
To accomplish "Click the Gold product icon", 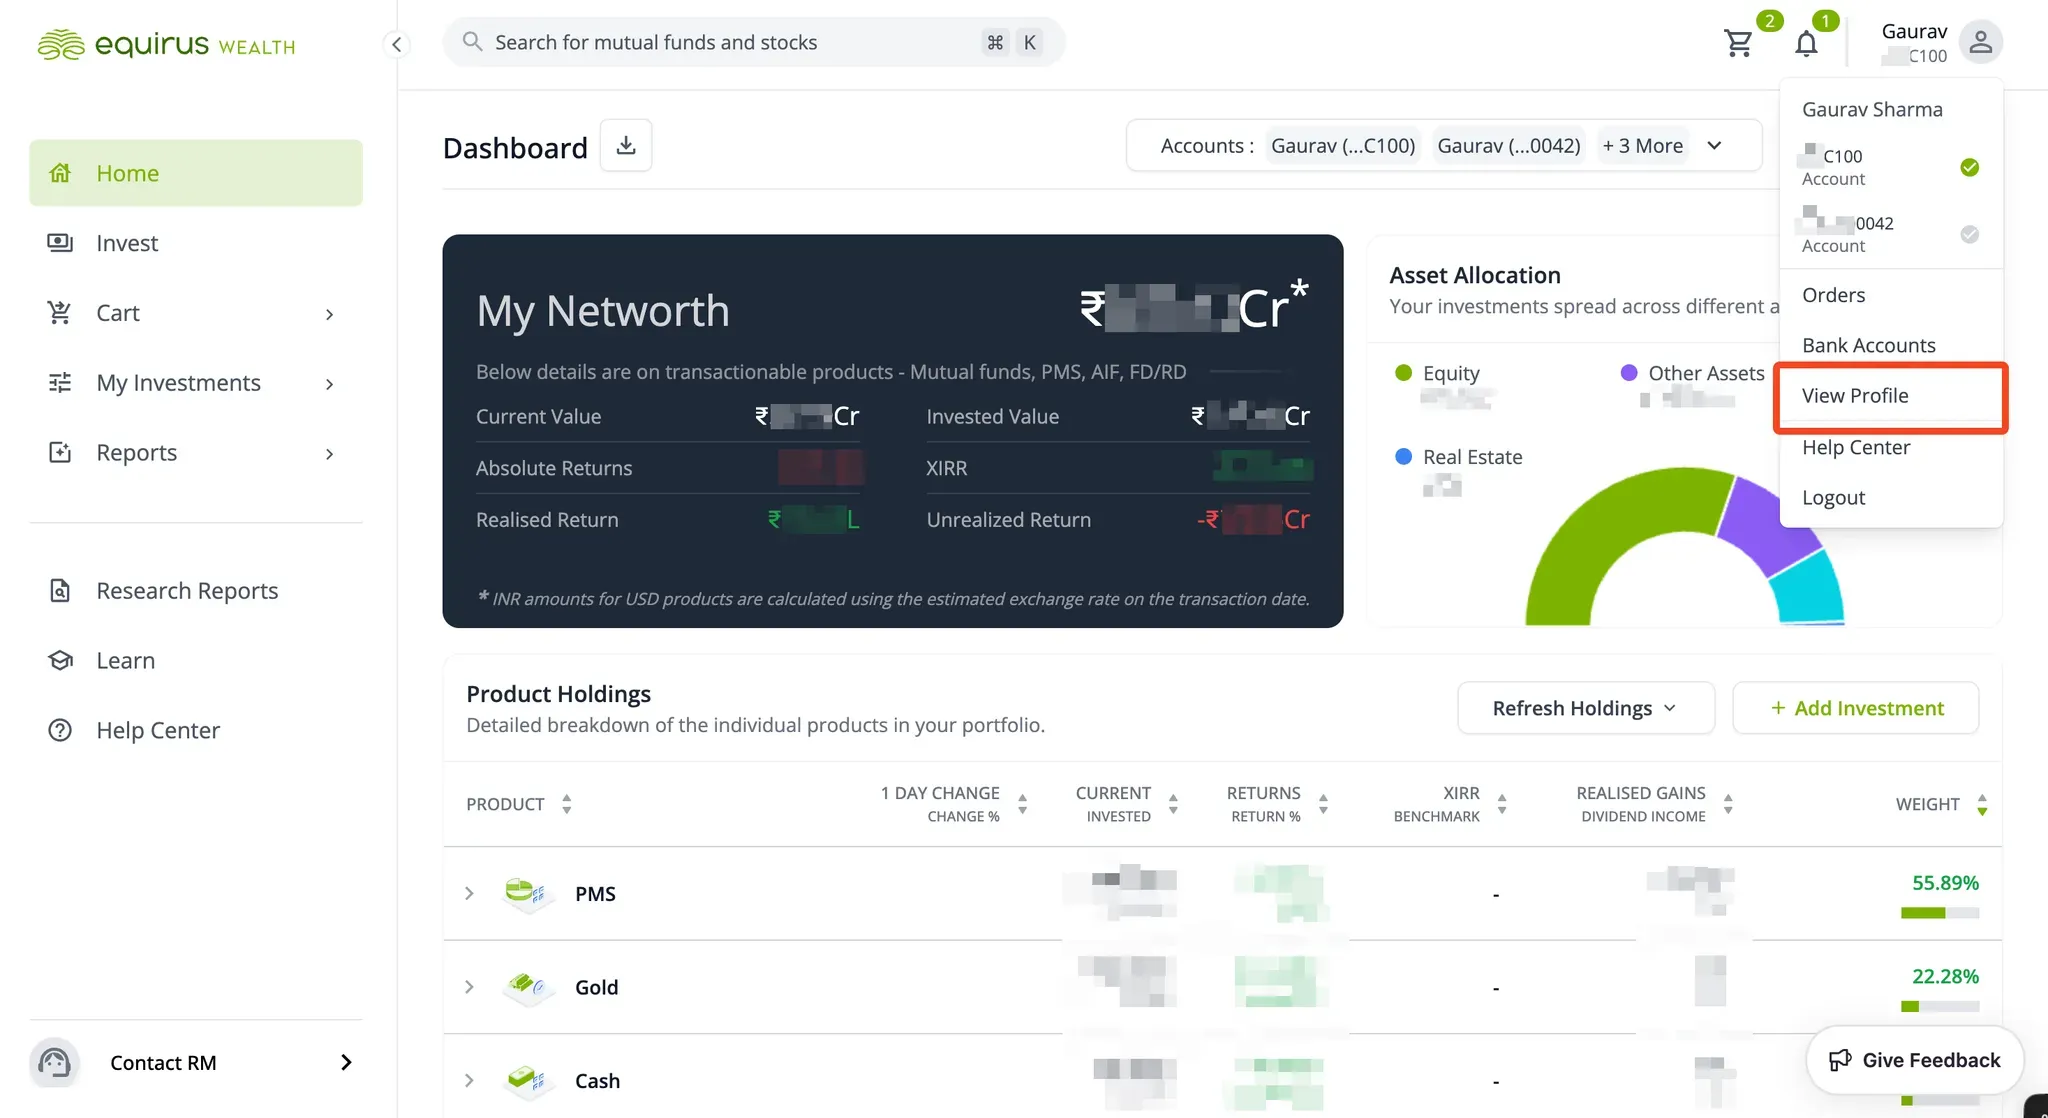I will (x=526, y=986).
